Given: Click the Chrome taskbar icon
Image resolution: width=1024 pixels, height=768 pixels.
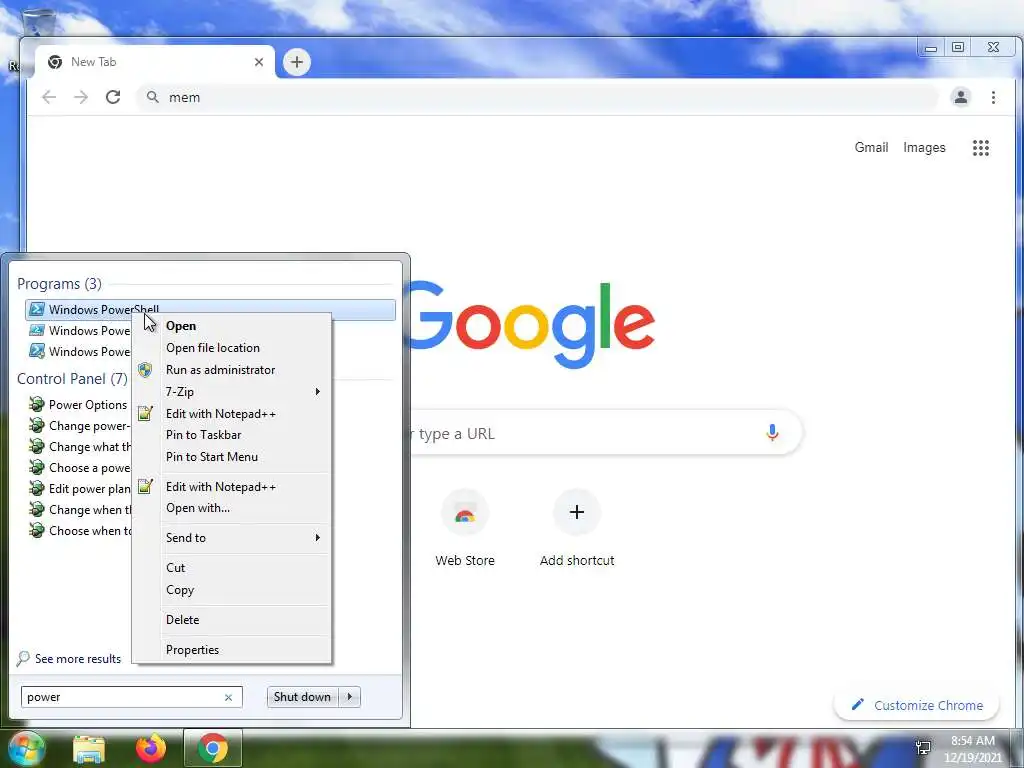Looking at the screenshot, I should [x=213, y=748].
